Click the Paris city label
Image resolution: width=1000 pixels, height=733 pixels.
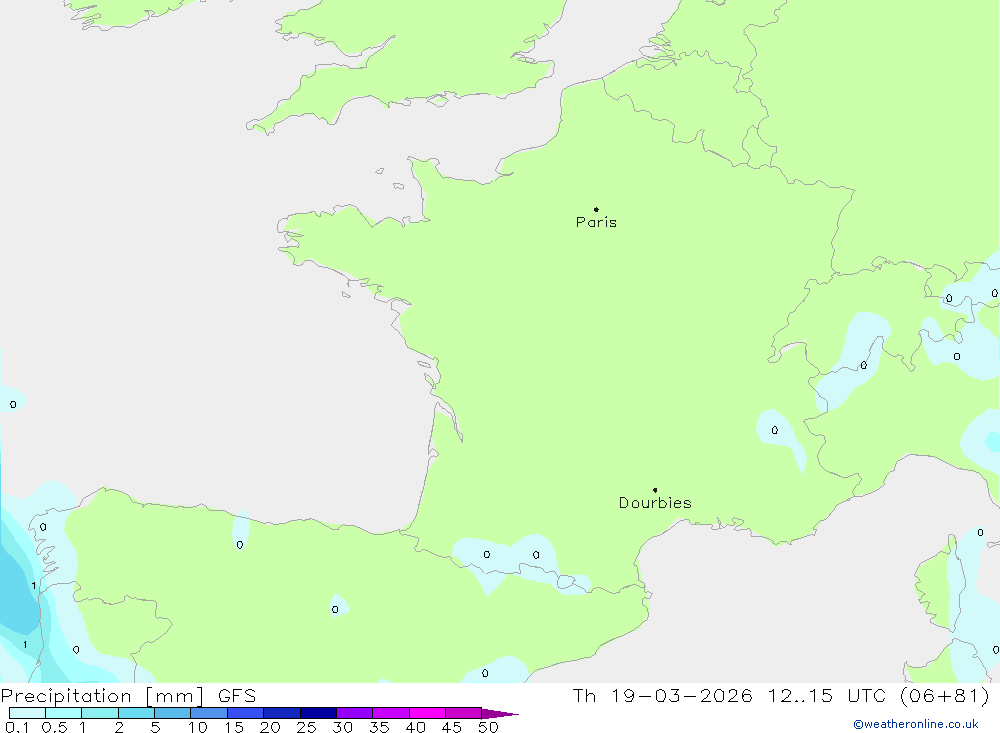(596, 222)
